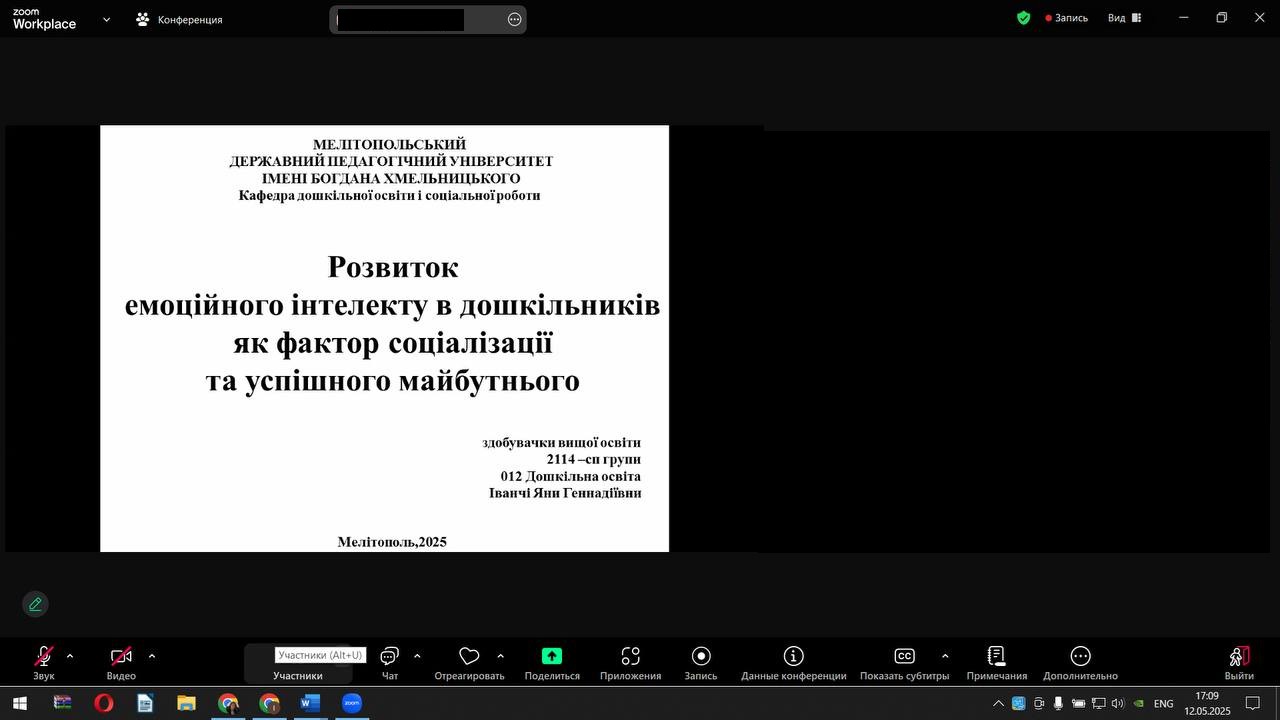Open the Приложения apps icon
This screenshot has width=1280, height=720.
630,656
